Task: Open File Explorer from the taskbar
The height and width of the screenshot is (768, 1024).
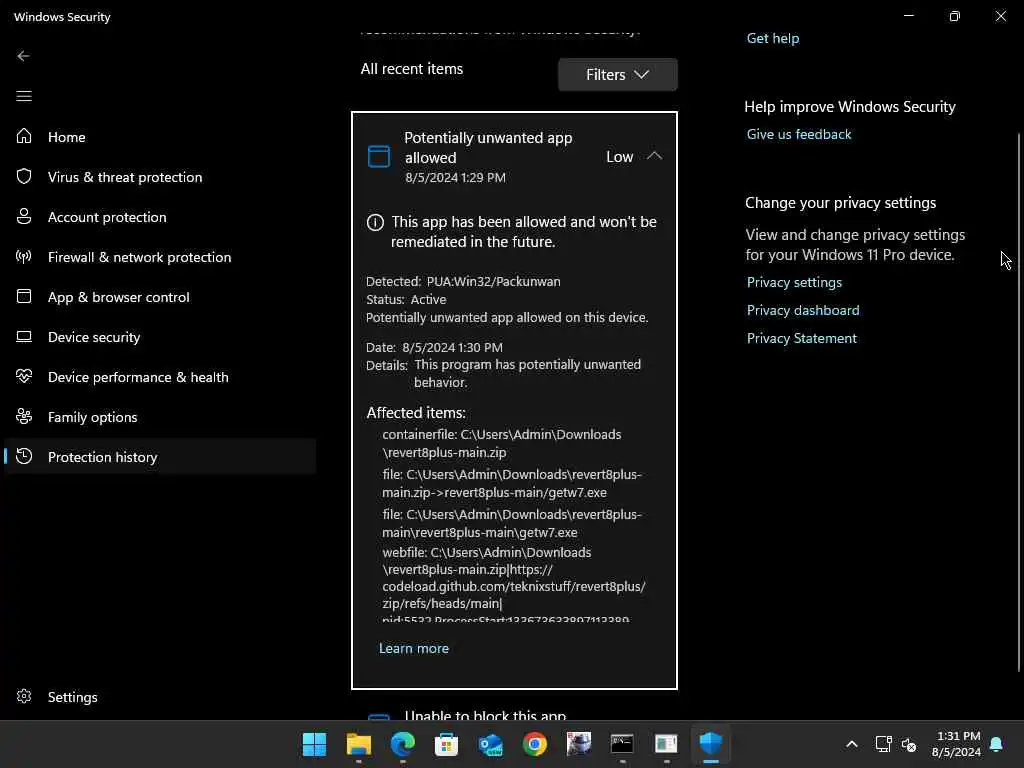Action: pos(359,744)
